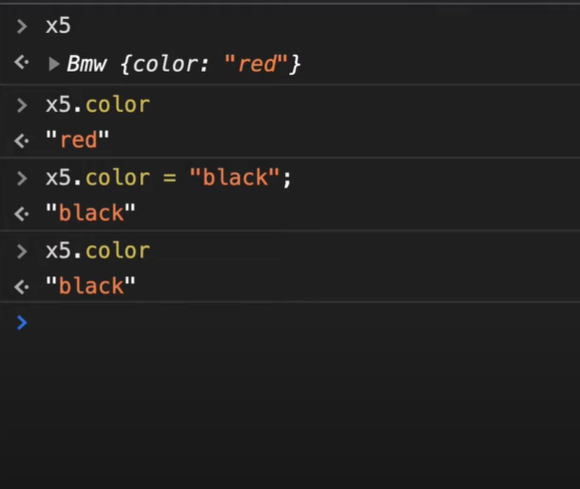Viewport: 580px width, 489px height.
Task: Expand the Bmw object disclosure triangle
Action: (54, 64)
